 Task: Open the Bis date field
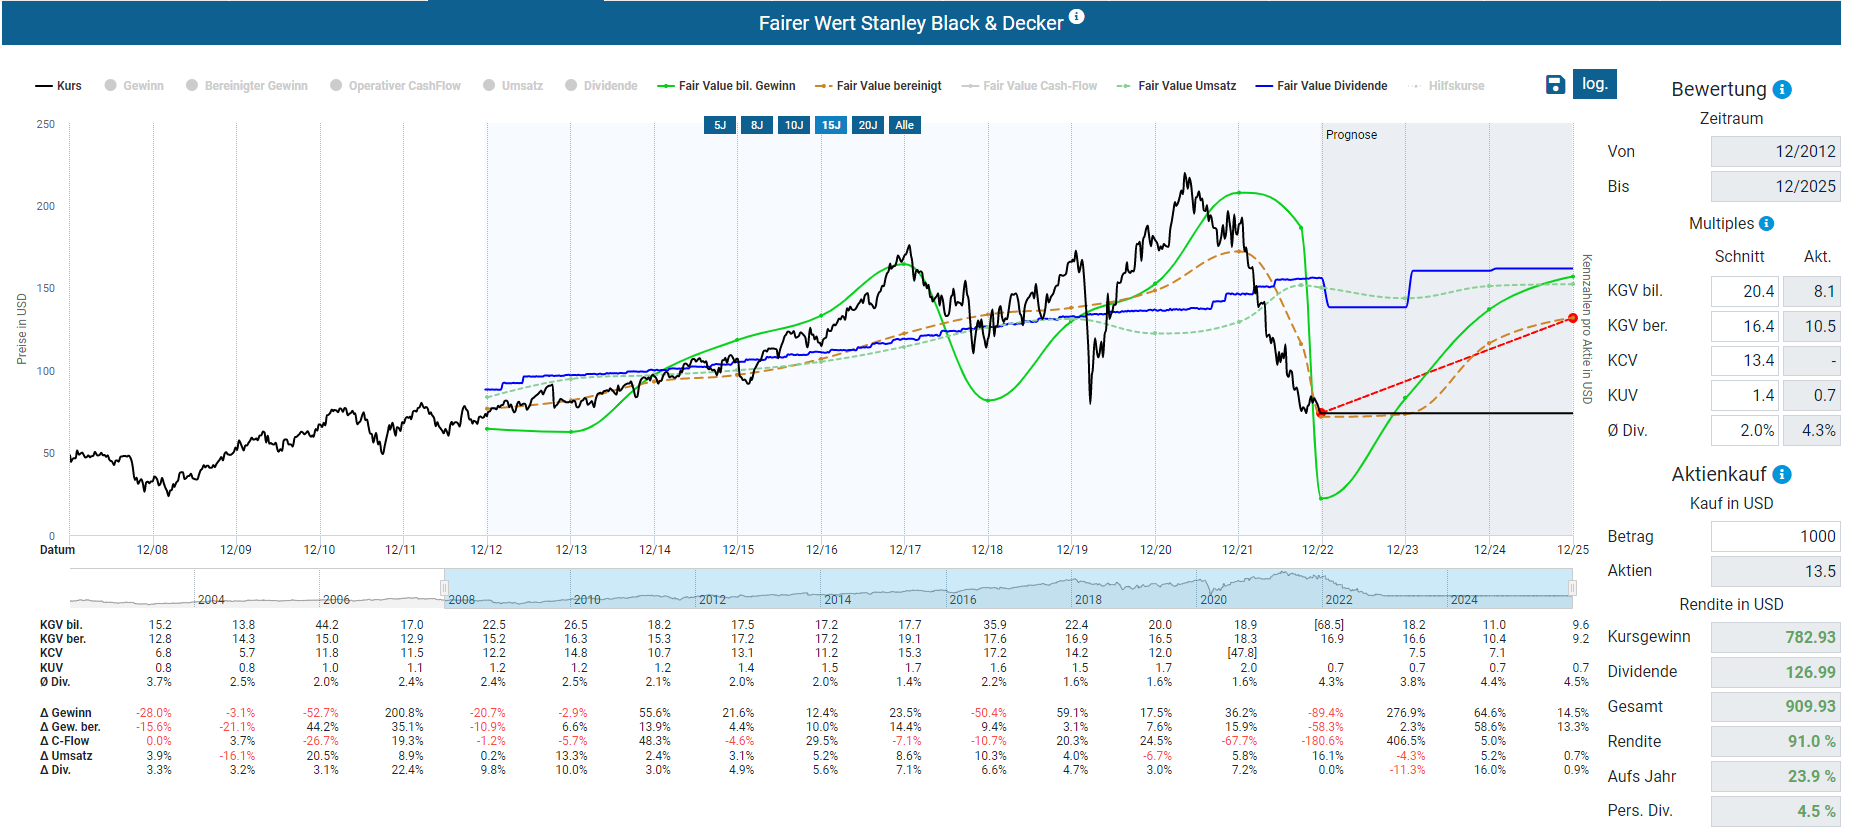point(1775,187)
